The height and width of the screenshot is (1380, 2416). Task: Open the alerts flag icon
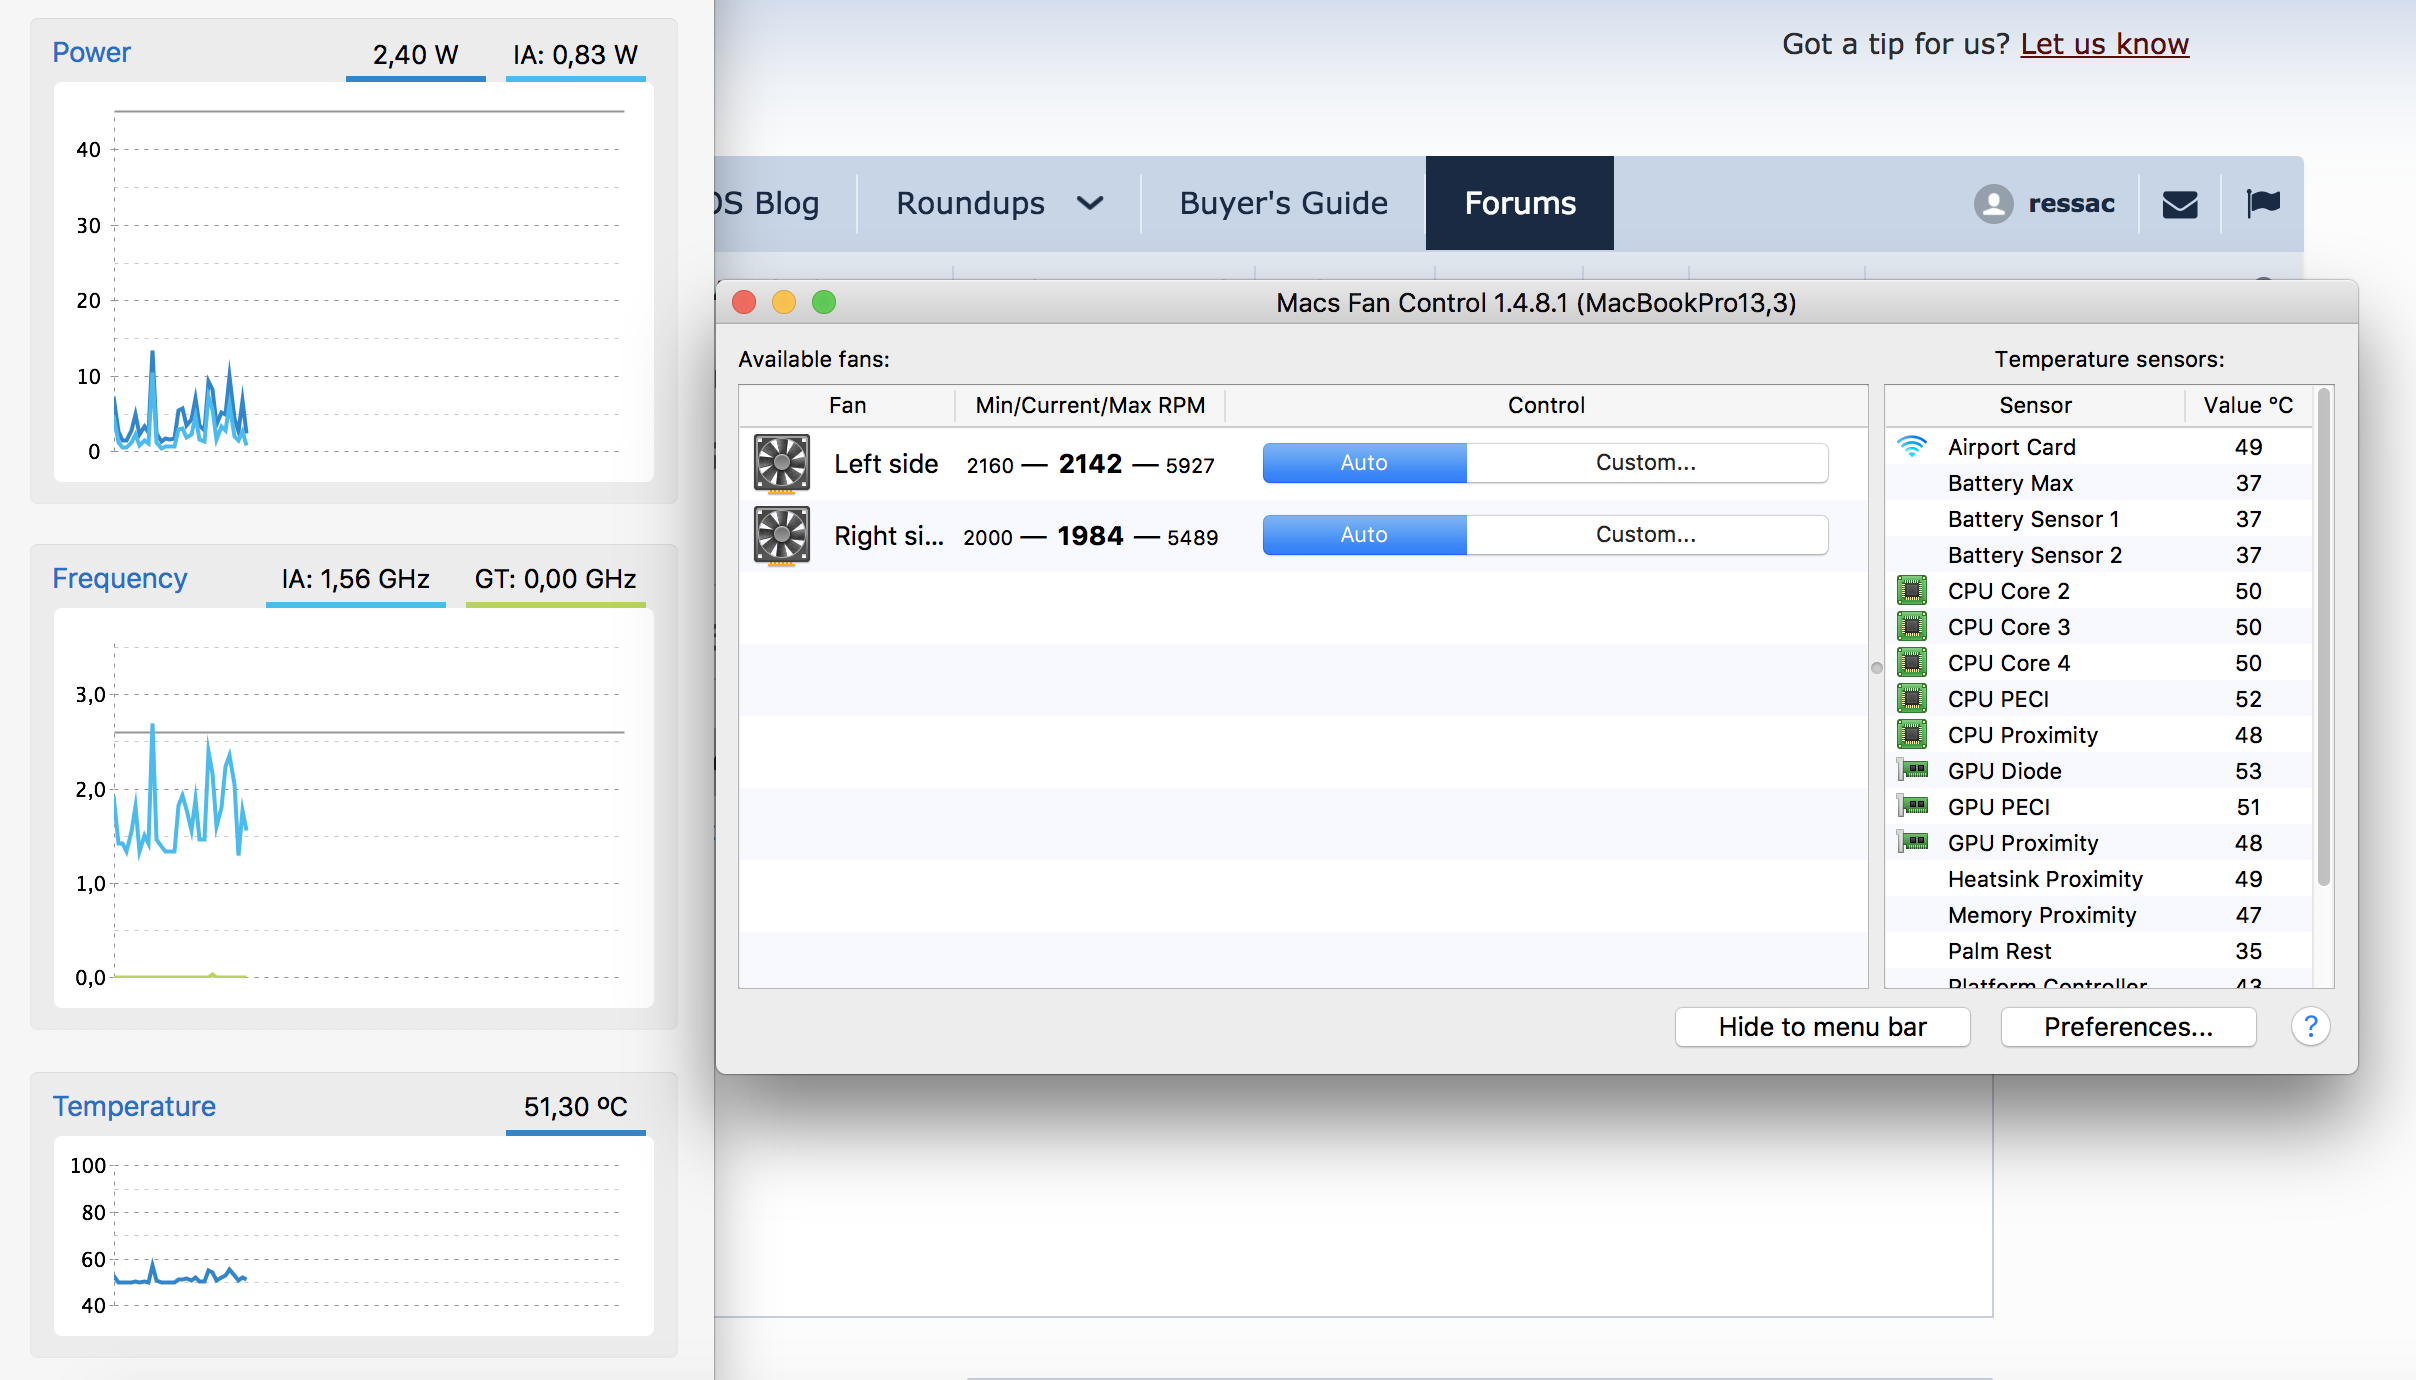[x=2263, y=203]
